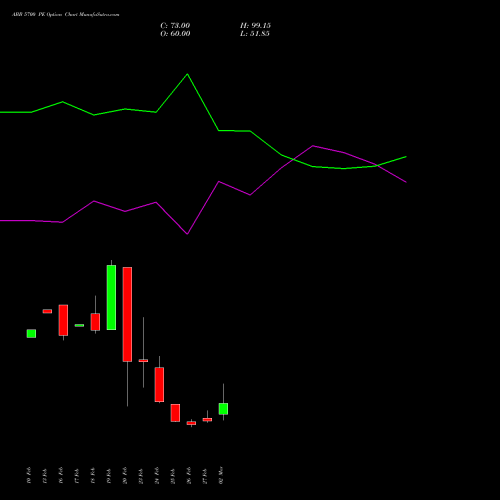
Task: Click the tall green candle above 19 Feb
Action: pyautogui.click(x=111, y=297)
